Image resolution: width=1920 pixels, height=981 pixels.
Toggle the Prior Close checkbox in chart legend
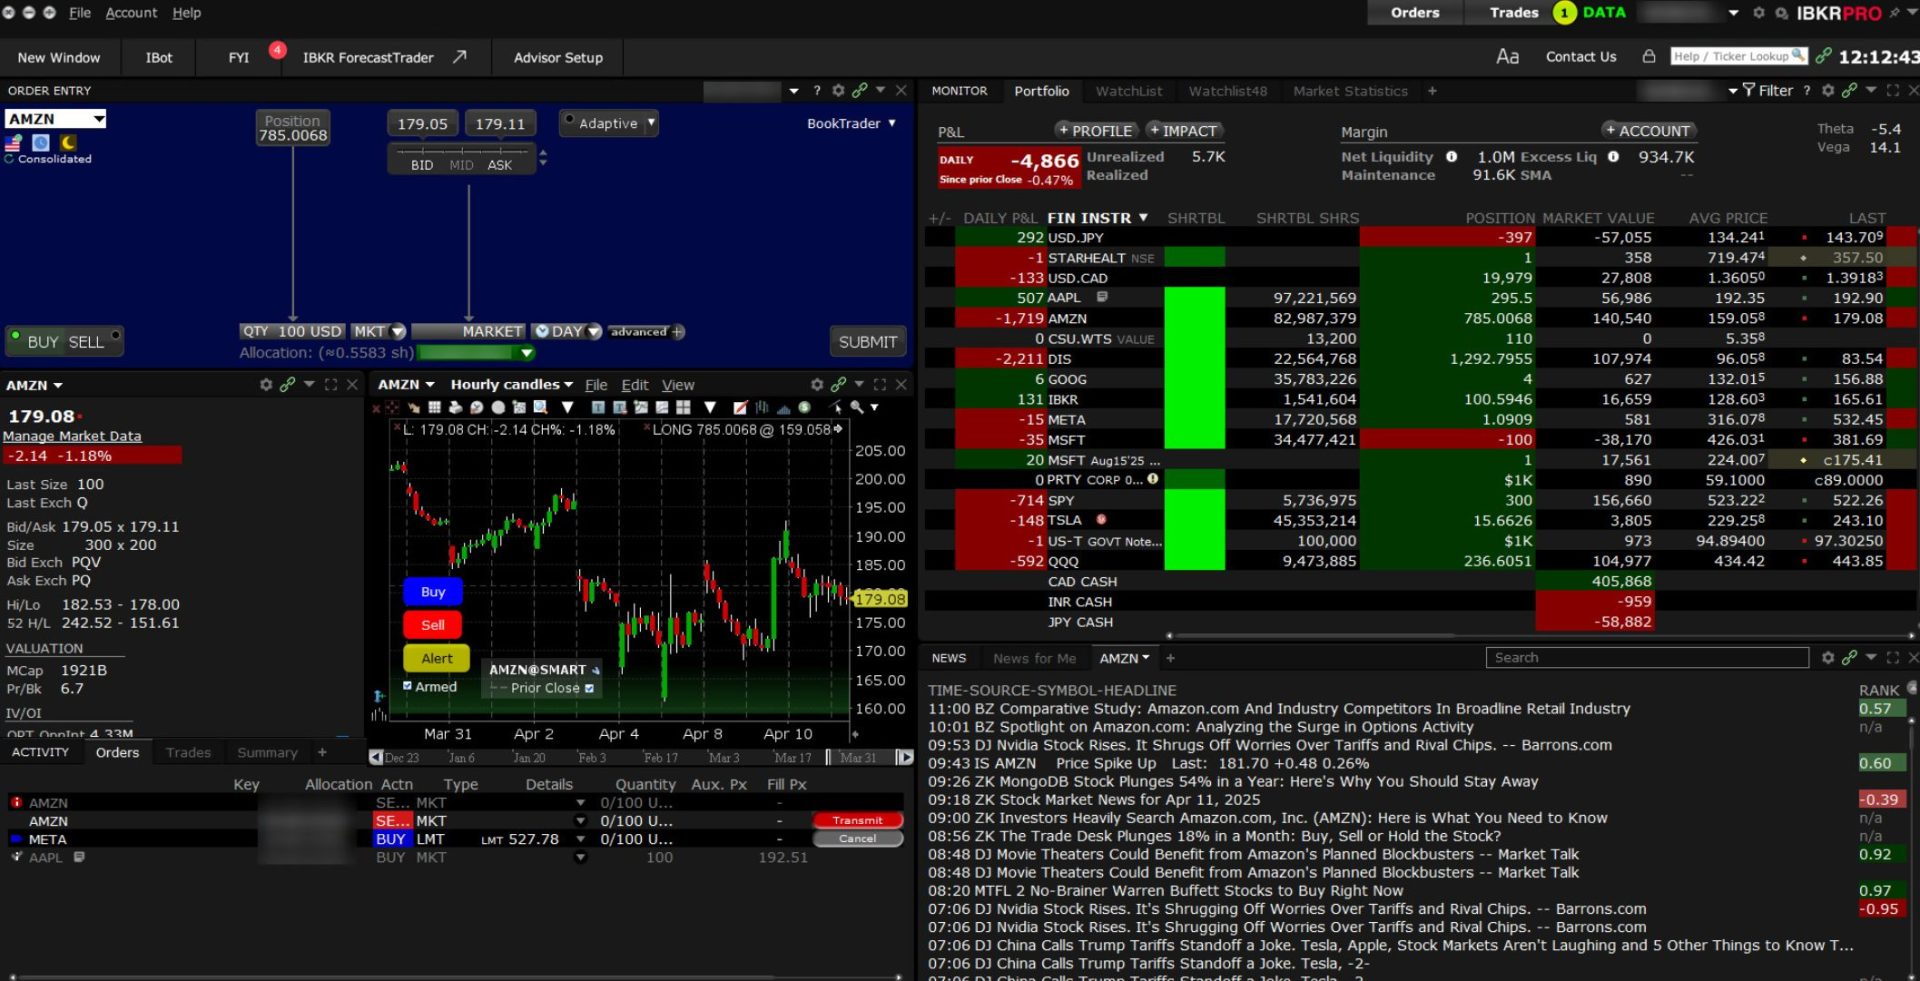(x=589, y=688)
